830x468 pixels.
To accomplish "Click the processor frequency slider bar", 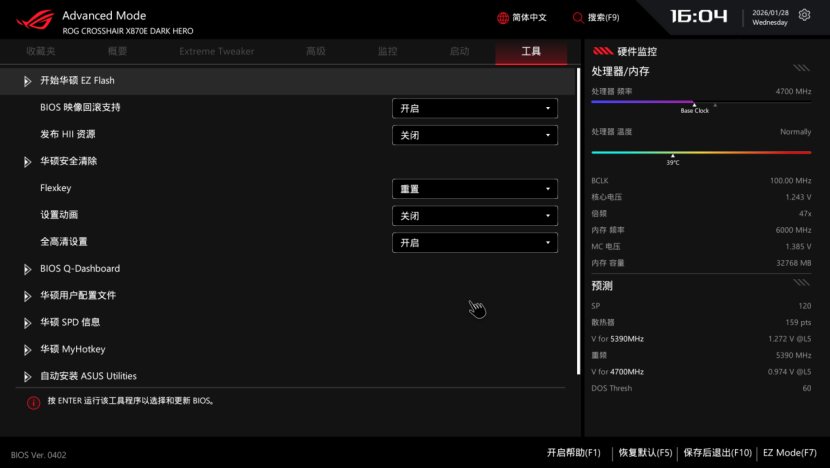I will point(700,102).
